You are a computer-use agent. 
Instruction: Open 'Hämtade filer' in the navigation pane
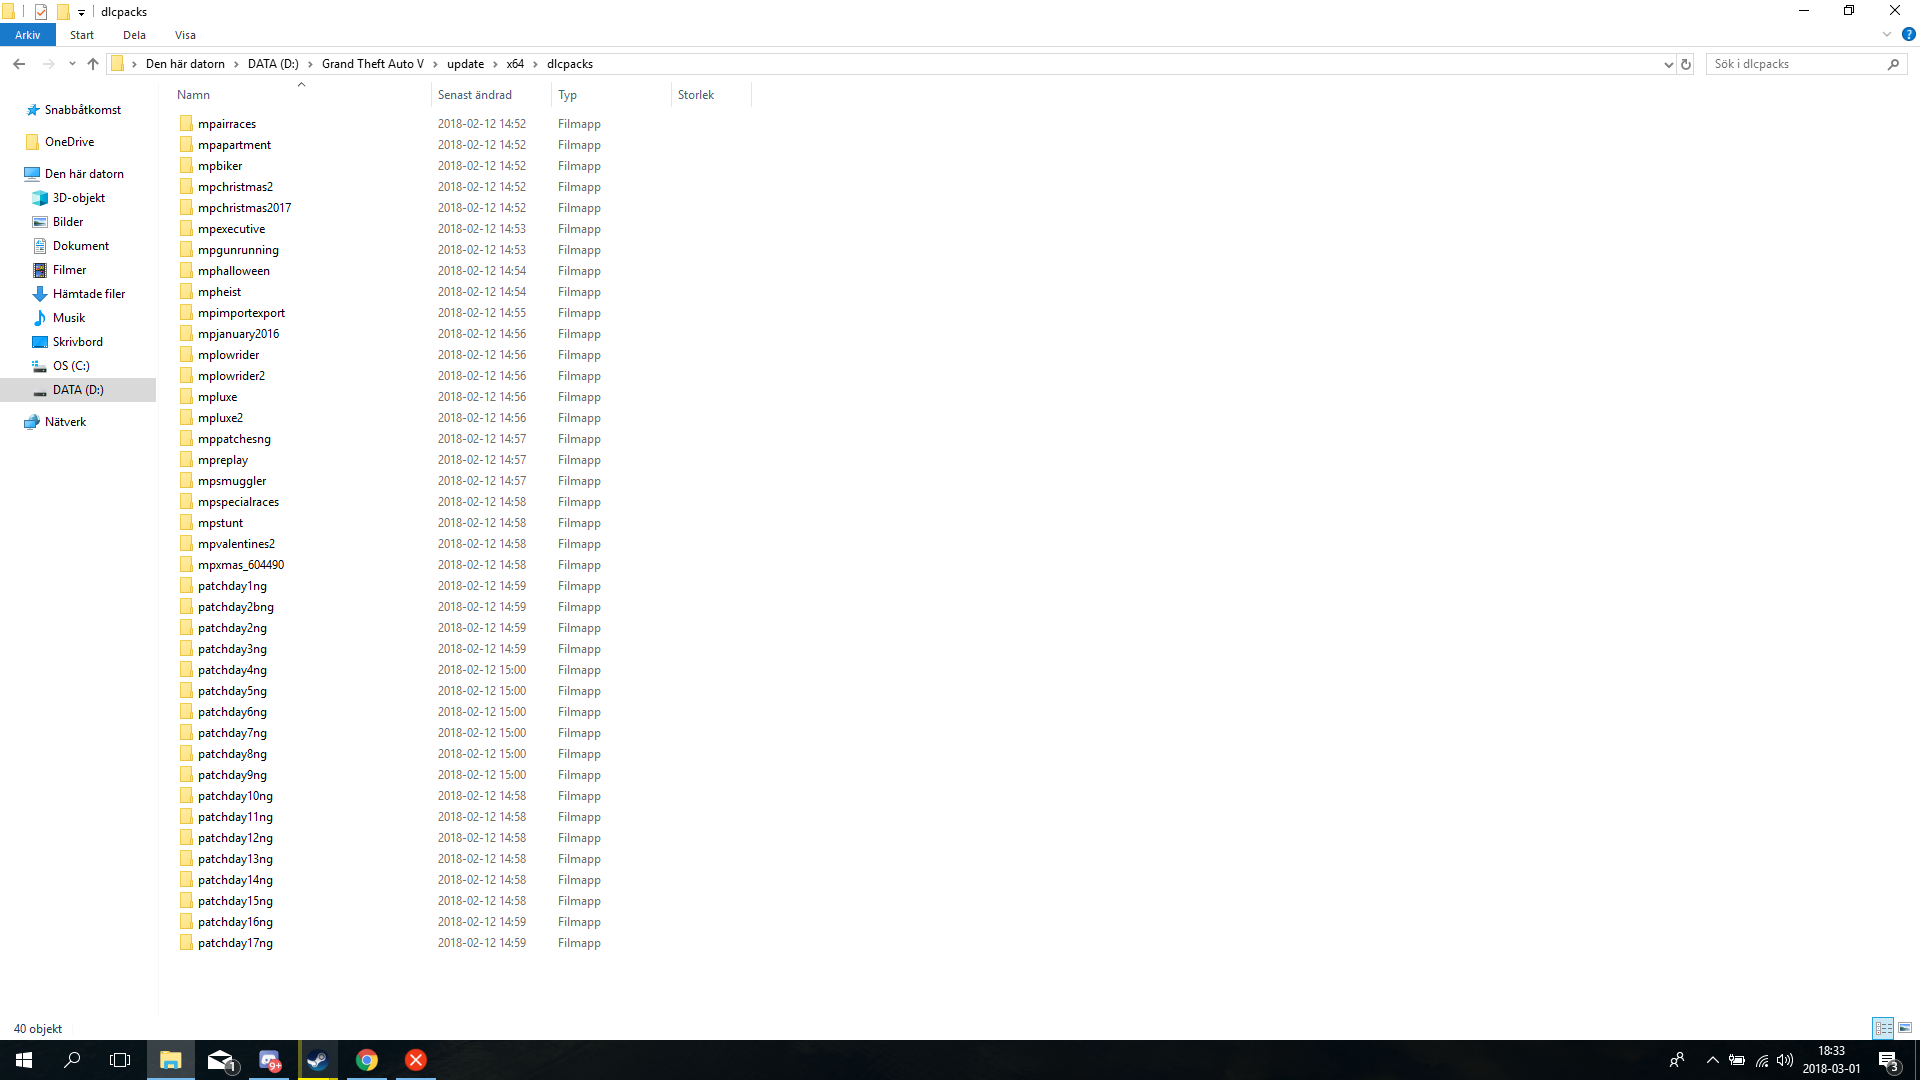click(x=89, y=294)
